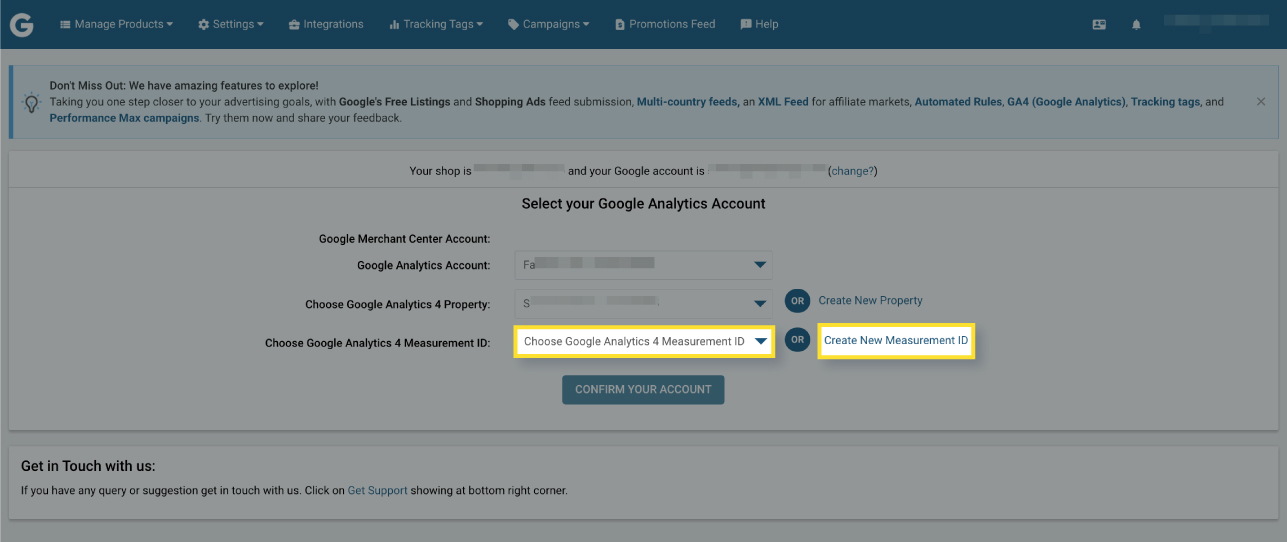Click the Select your Google Analytics Account heading

coord(643,204)
